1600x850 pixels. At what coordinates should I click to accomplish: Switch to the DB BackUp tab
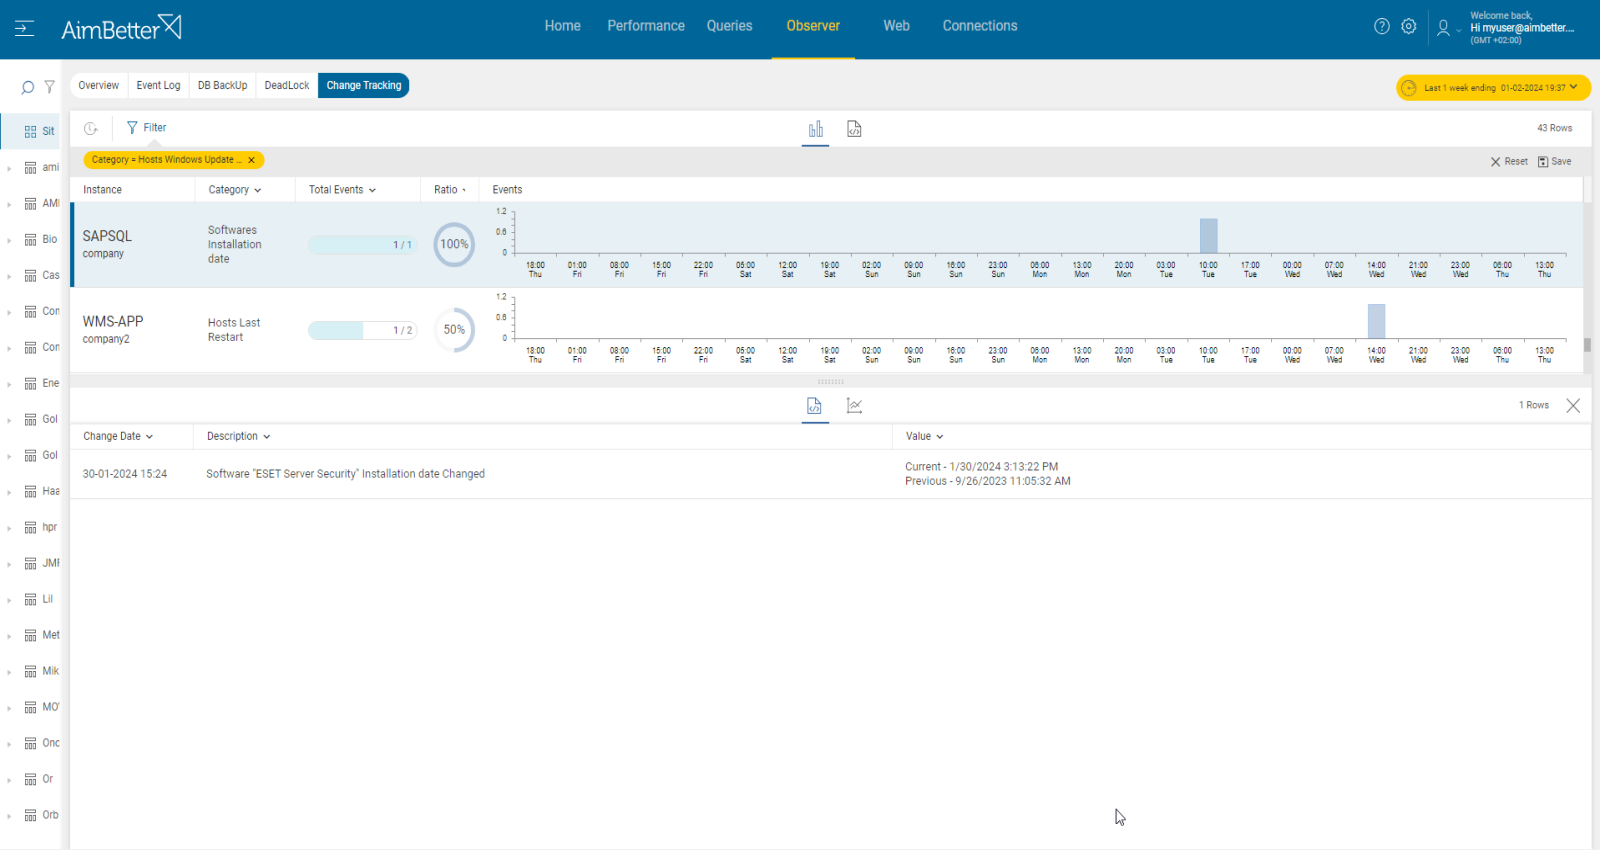tap(222, 86)
